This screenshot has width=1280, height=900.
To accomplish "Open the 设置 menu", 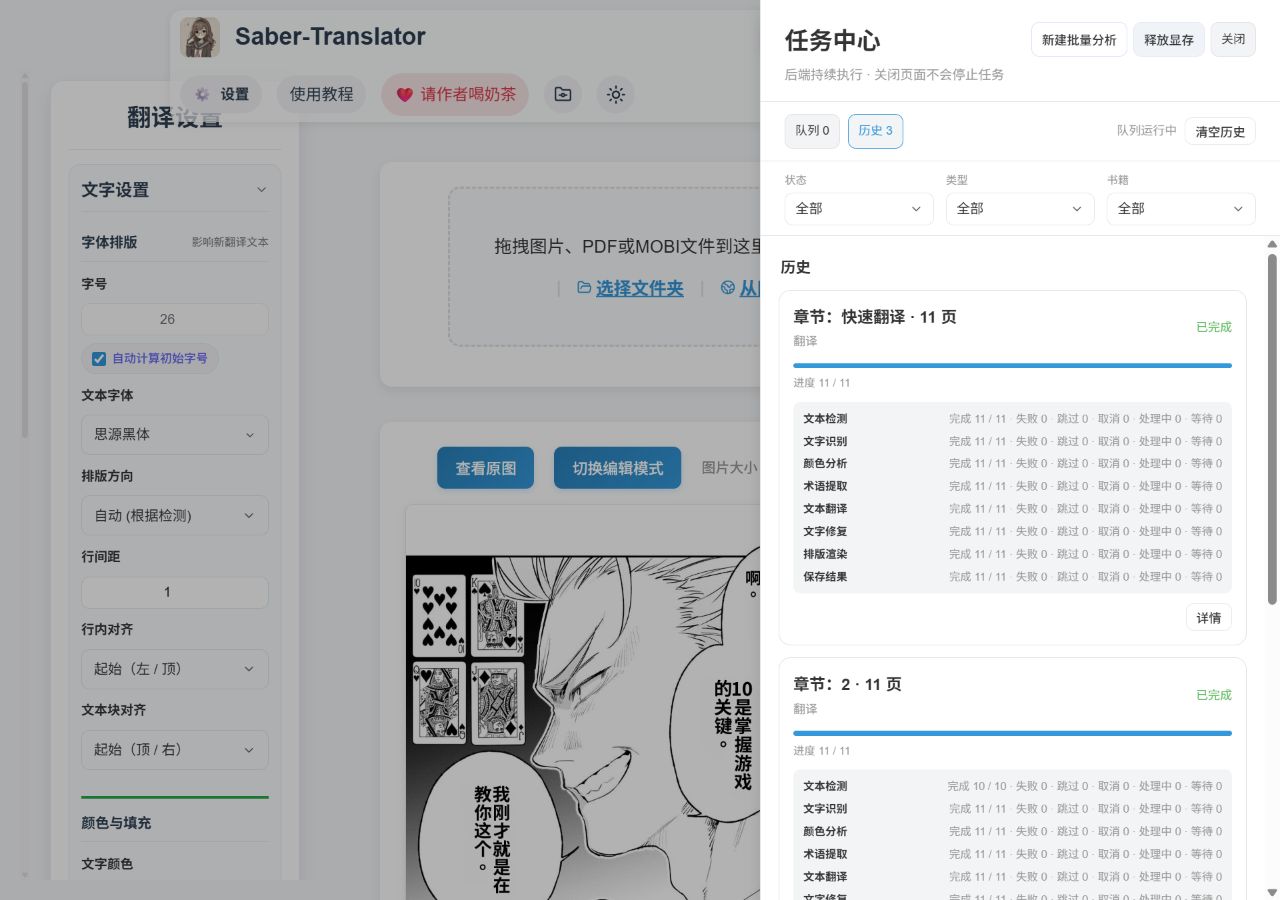I will tap(221, 94).
